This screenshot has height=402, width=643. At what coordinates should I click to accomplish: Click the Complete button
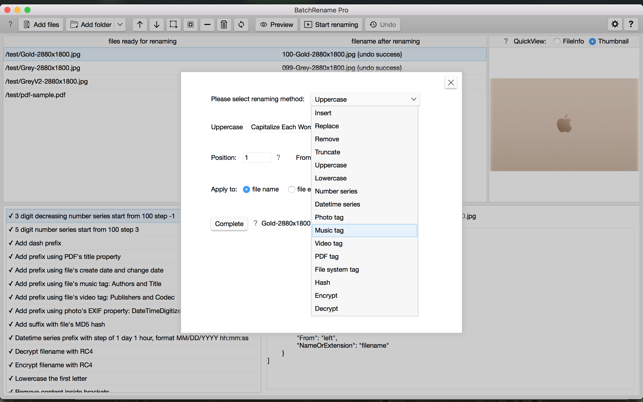[x=229, y=224]
